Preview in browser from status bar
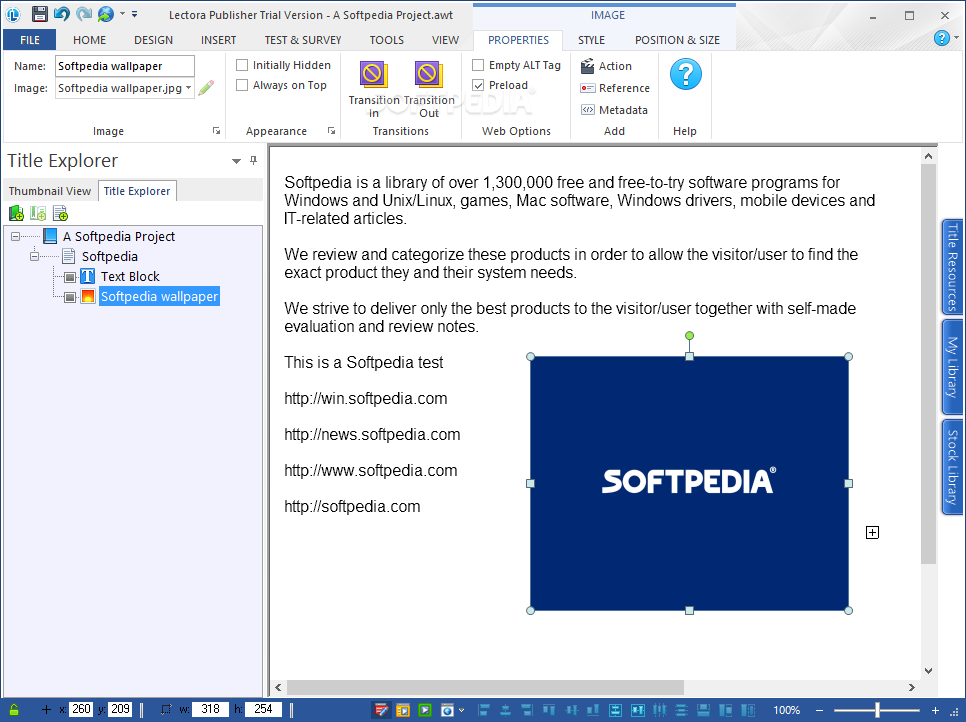This screenshot has width=966, height=722. point(448,710)
